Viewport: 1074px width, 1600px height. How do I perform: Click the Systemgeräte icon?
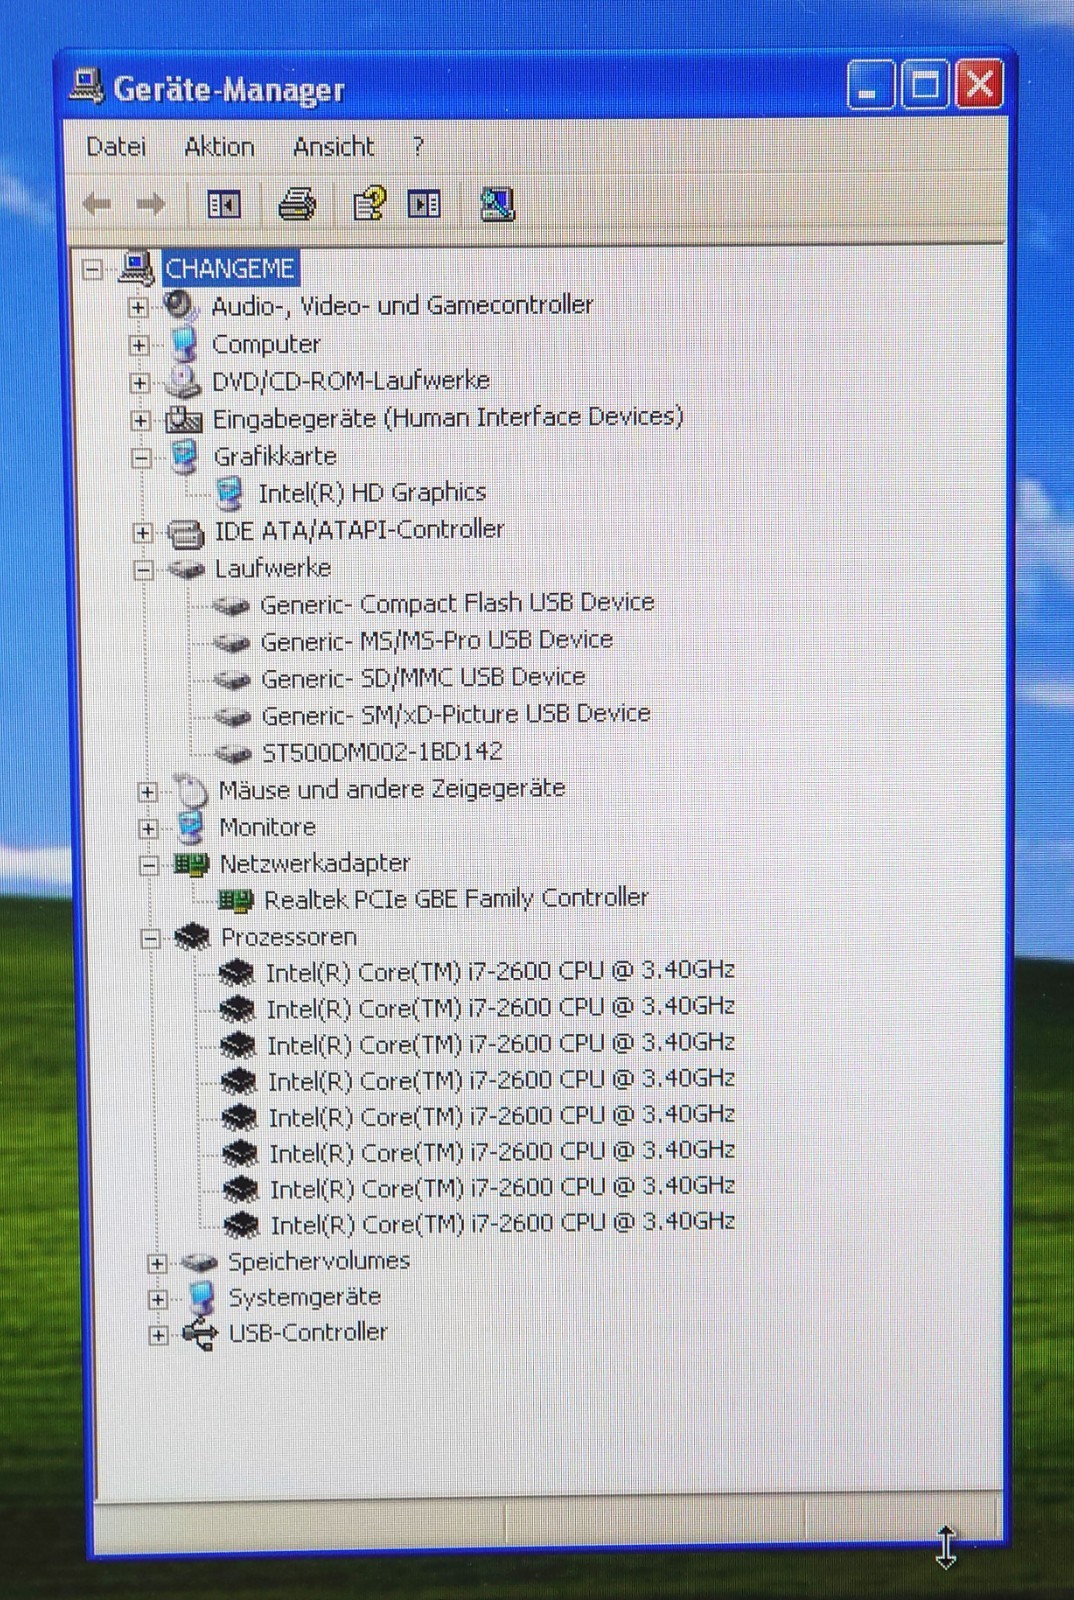click(x=200, y=1298)
